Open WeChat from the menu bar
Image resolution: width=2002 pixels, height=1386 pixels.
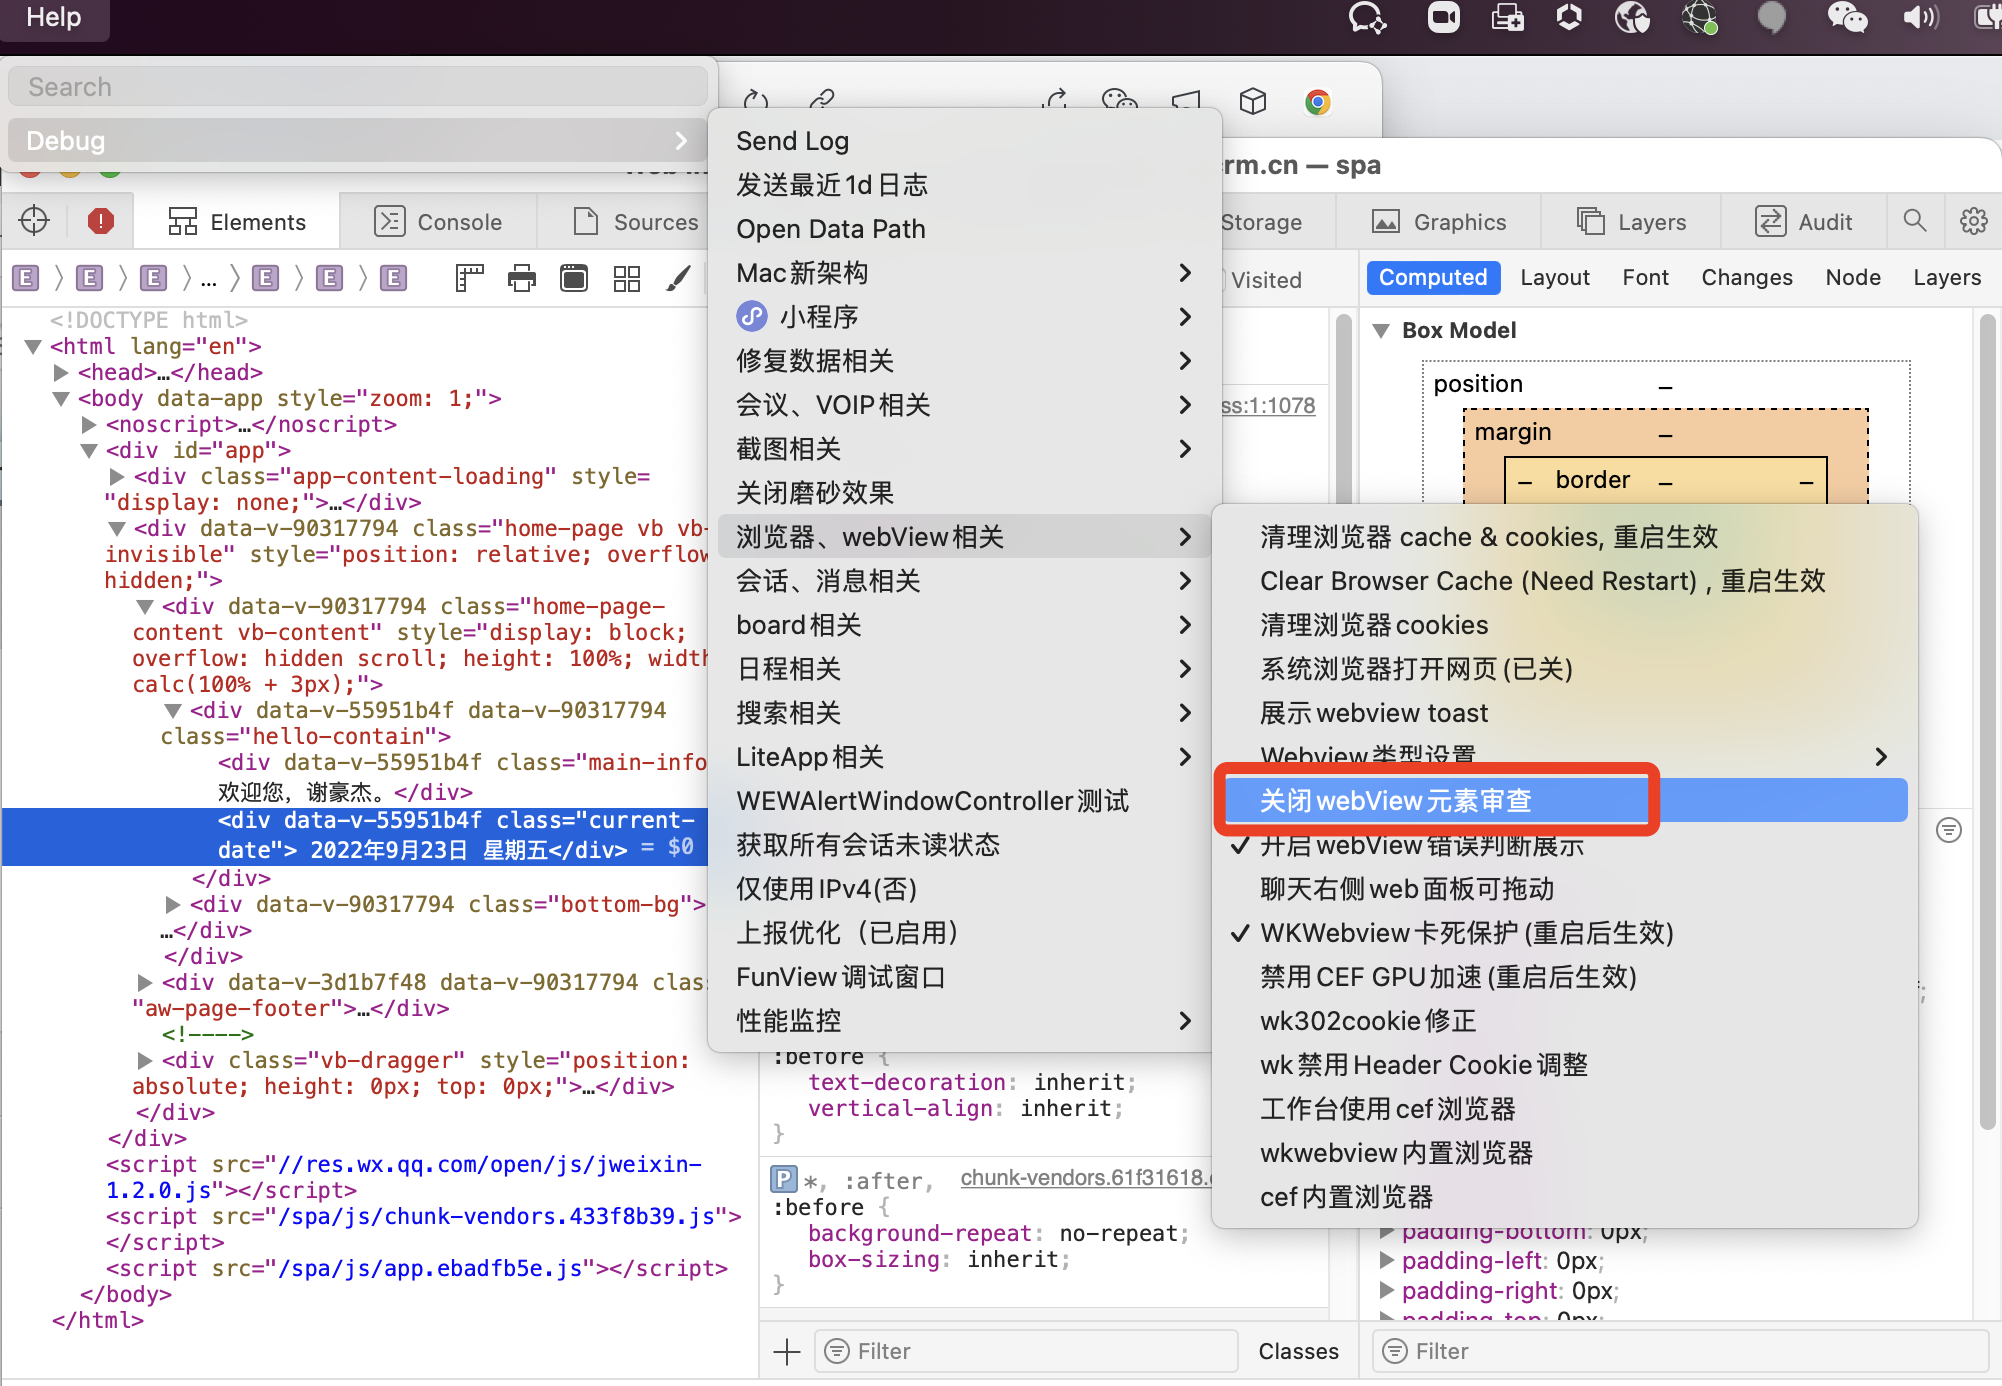click(1846, 17)
